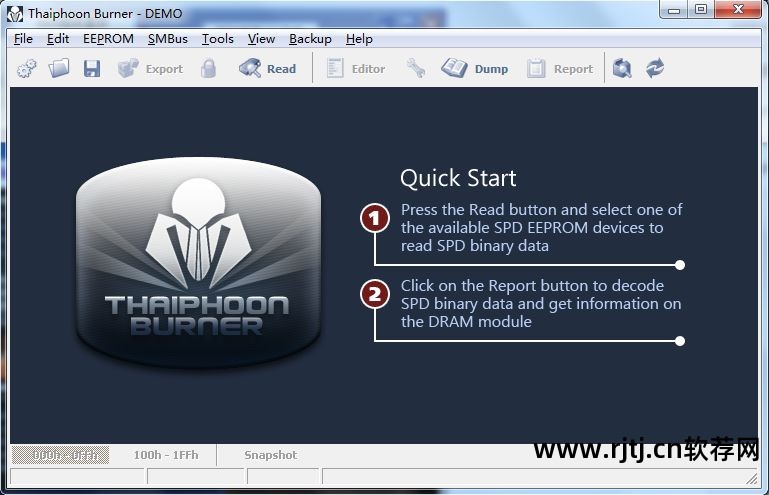Open the EEPROM menu

pyautogui.click(x=108, y=39)
